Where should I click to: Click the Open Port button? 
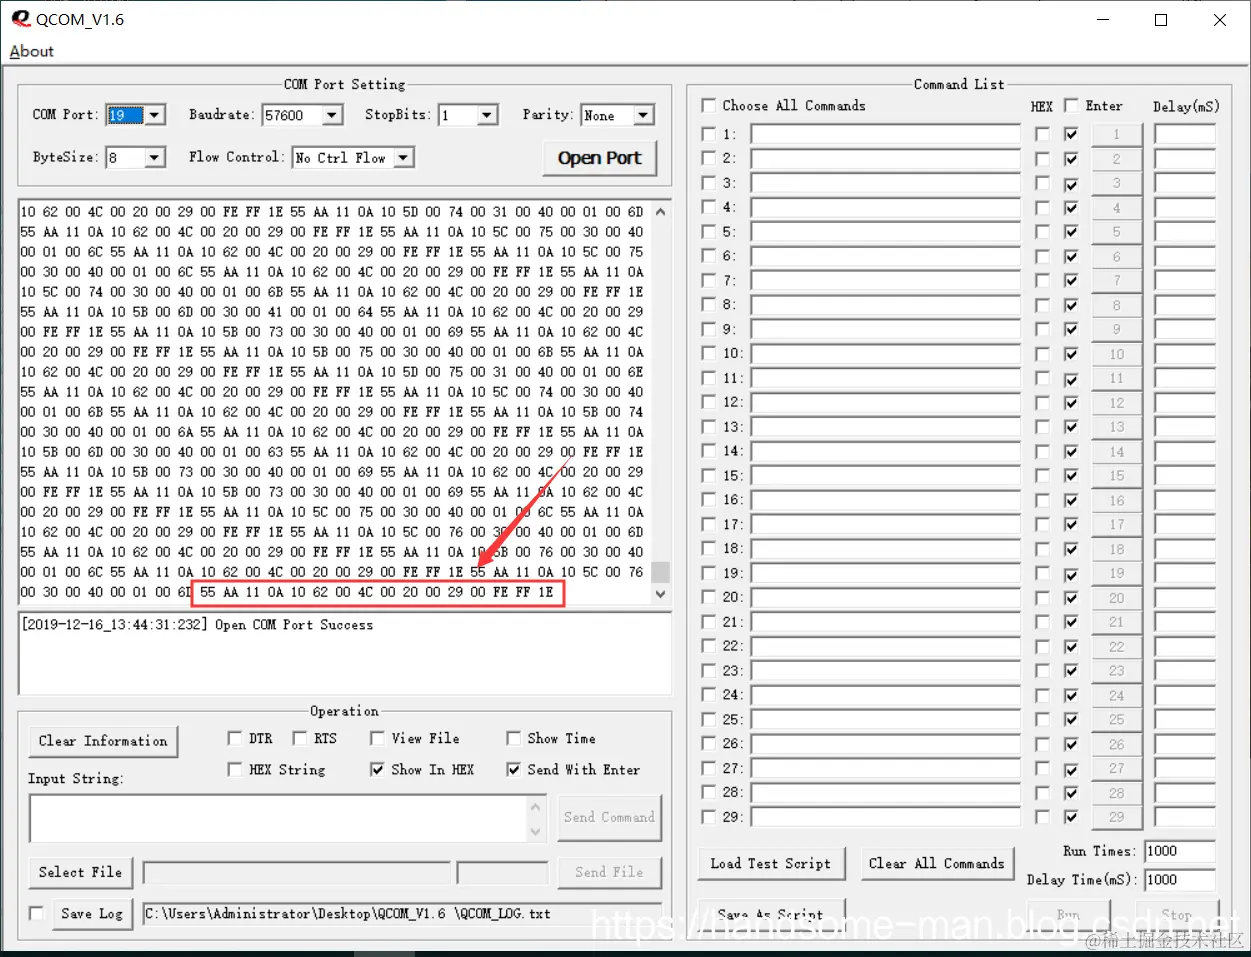point(600,158)
